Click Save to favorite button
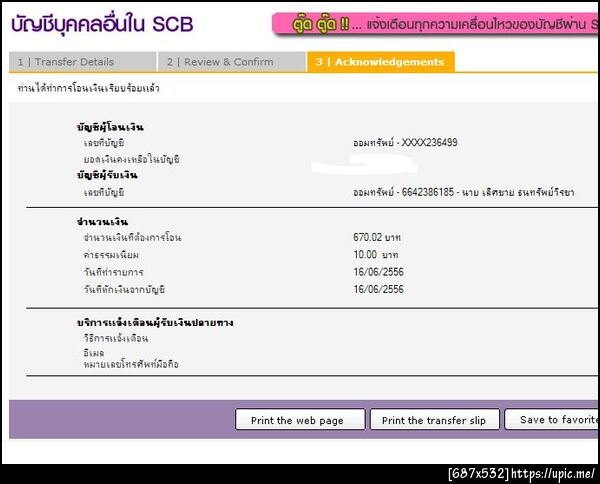The height and width of the screenshot is (484, 600). tap(552, 420)
